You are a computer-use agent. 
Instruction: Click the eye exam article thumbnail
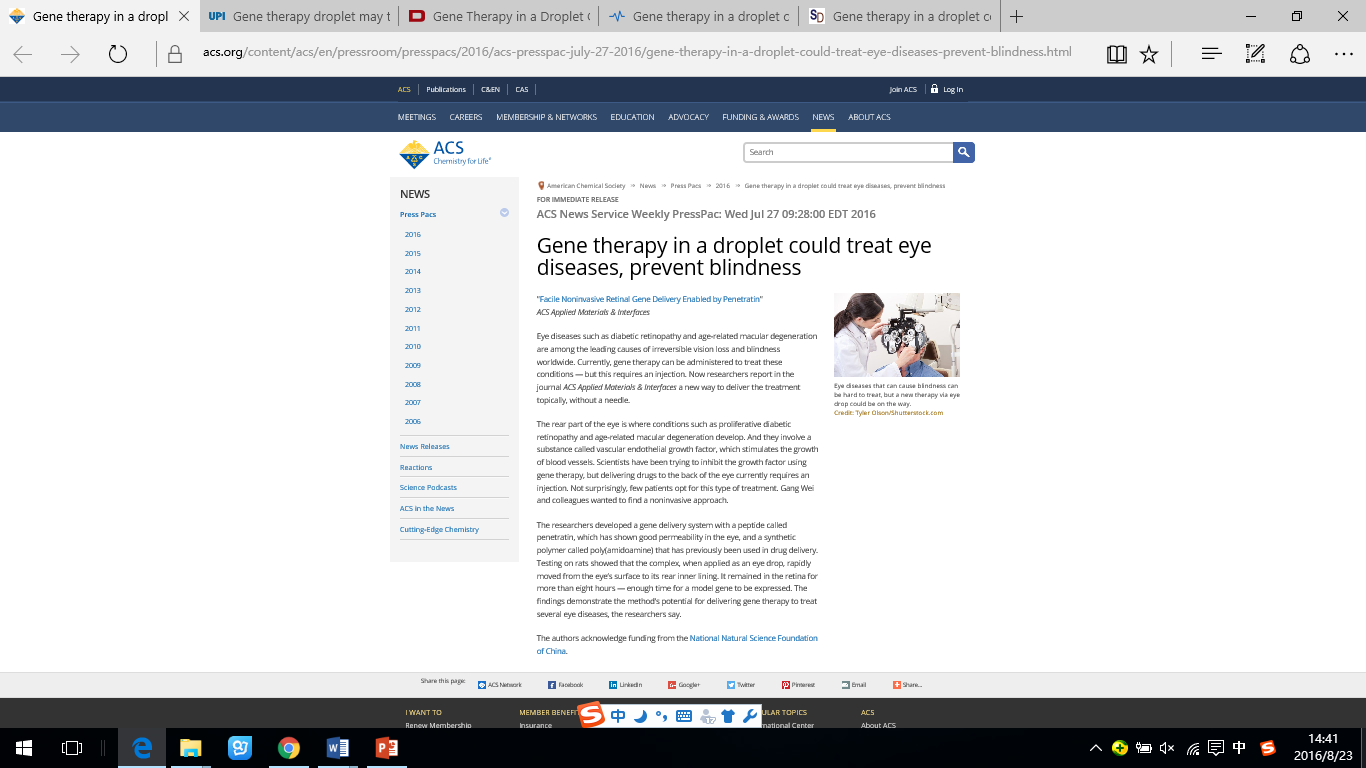click(x=896, y=335)
